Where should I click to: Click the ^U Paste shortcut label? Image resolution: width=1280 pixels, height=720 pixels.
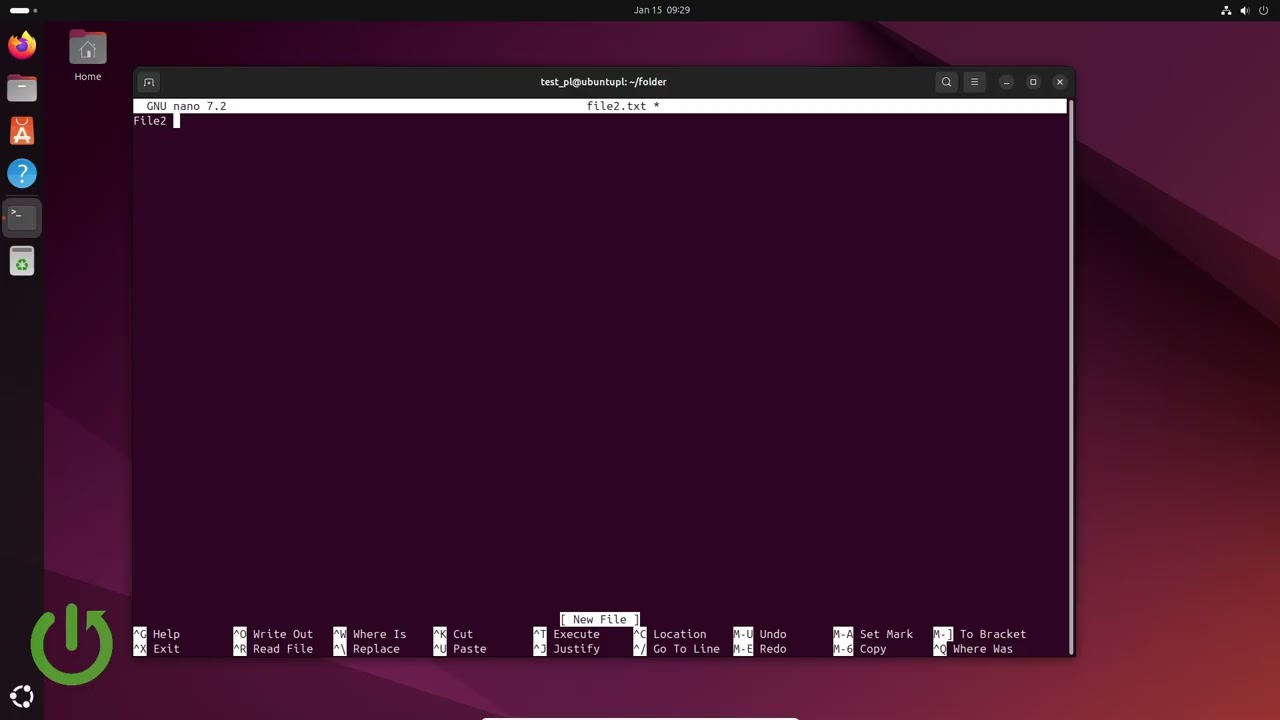coord(460,649)
